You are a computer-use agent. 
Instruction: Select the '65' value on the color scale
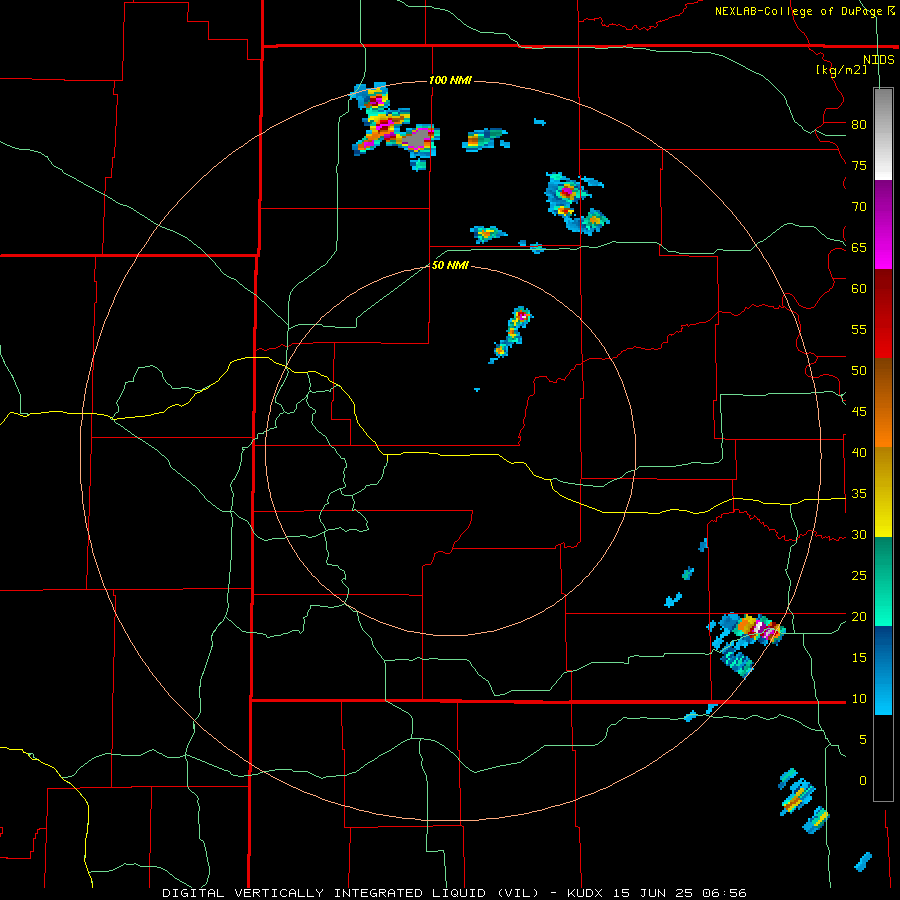pyautogui.click(x=859, y=247)
